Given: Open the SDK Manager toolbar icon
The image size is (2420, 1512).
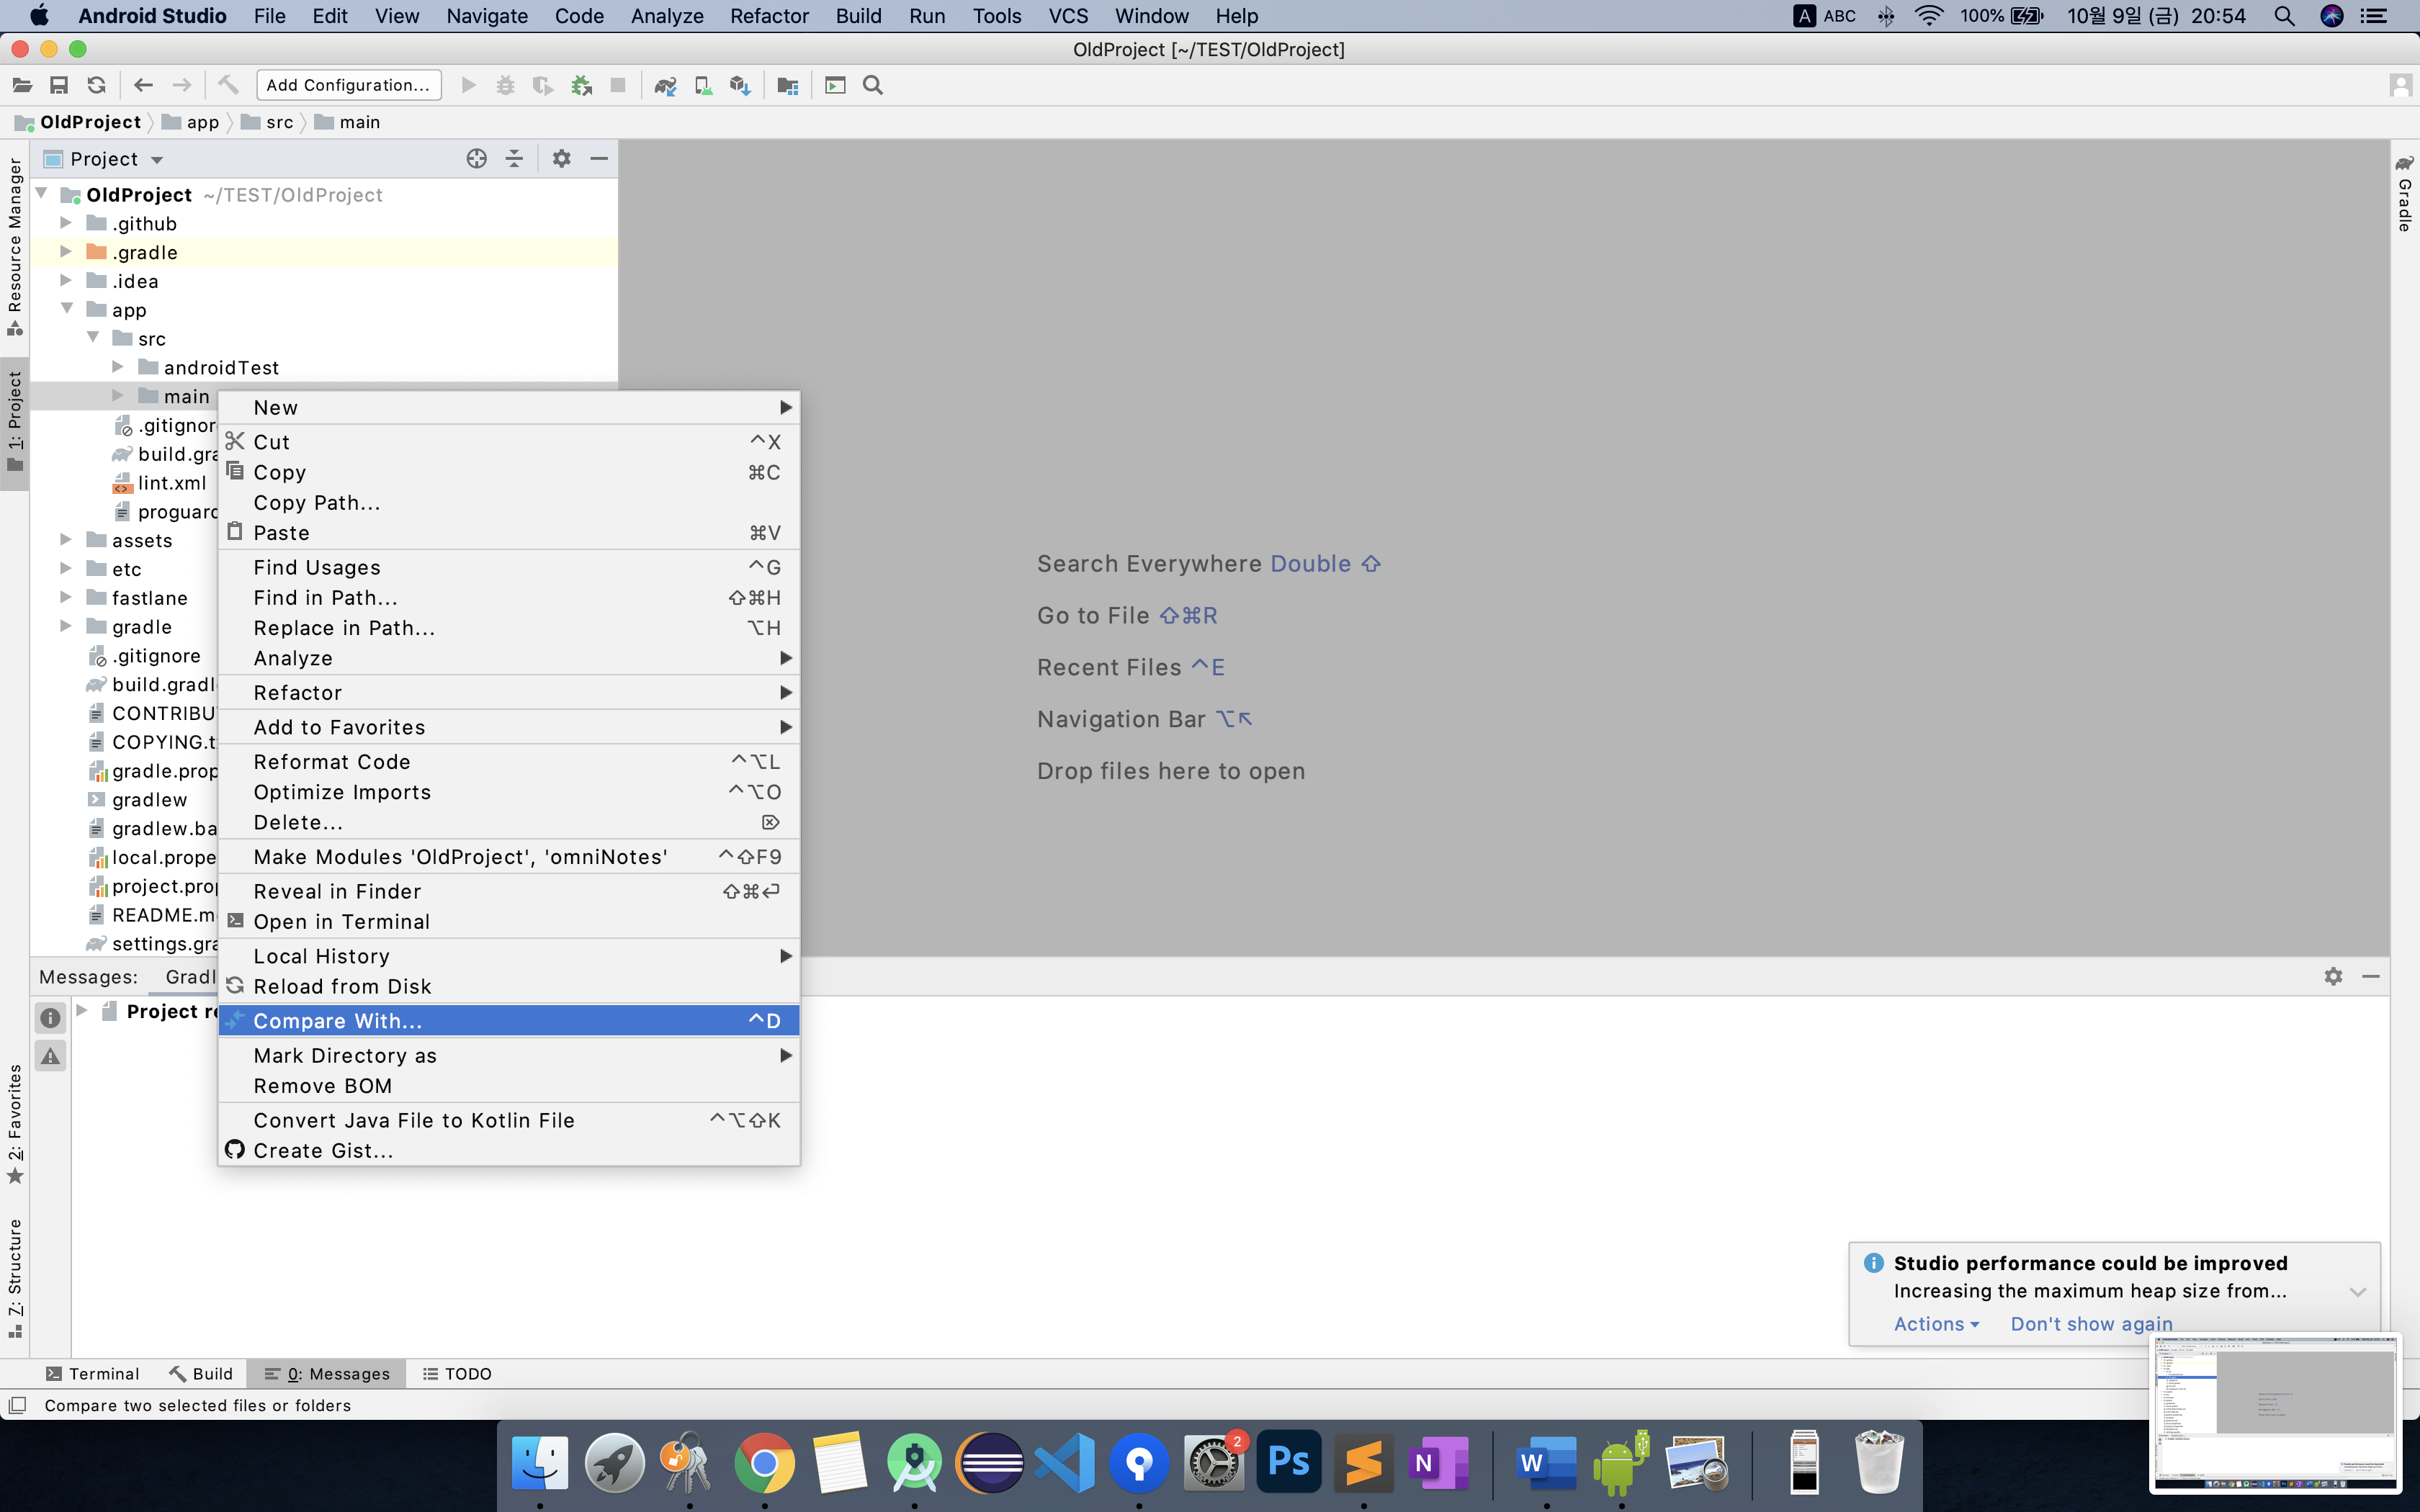Looking at the screenshot, I should (x=740, y=85).
